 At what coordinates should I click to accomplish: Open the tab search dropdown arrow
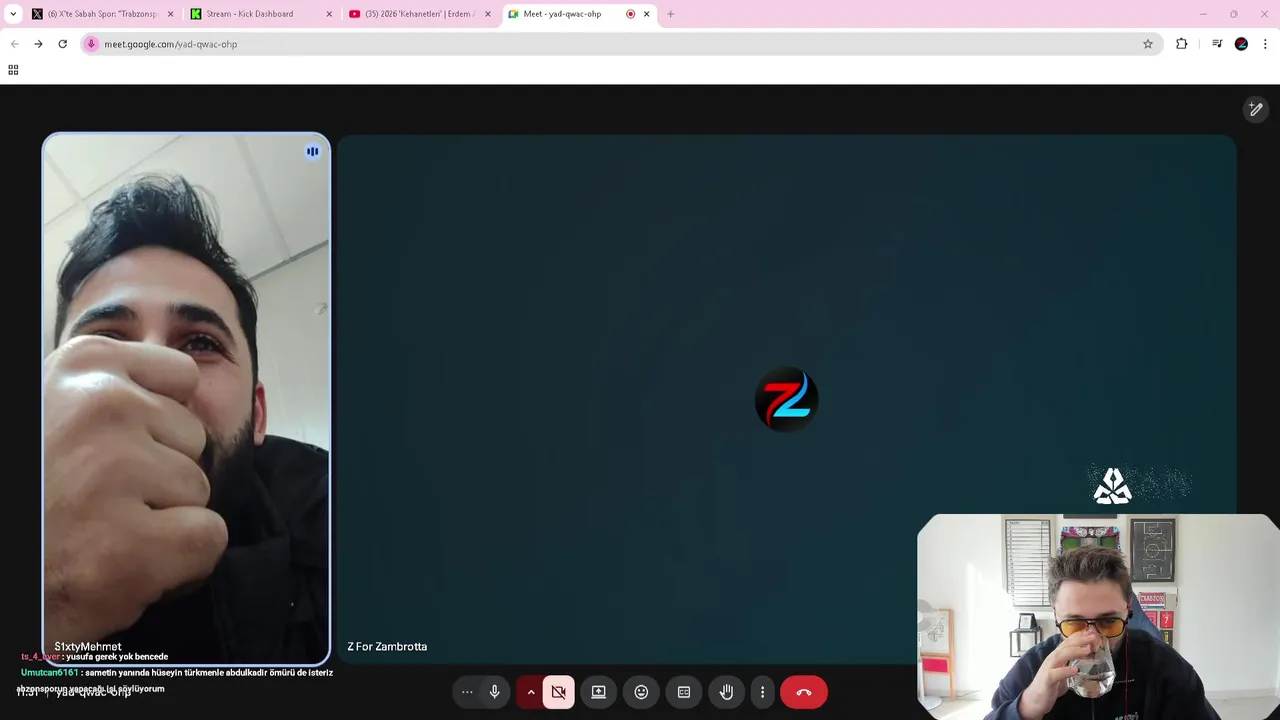point(12,14)
